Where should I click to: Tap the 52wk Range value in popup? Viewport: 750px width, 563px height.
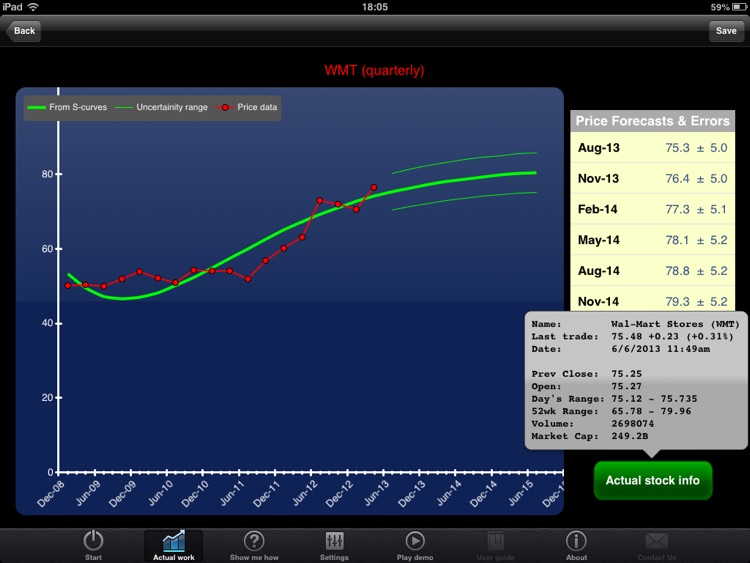pyautogui.click(x=651, y=411)
